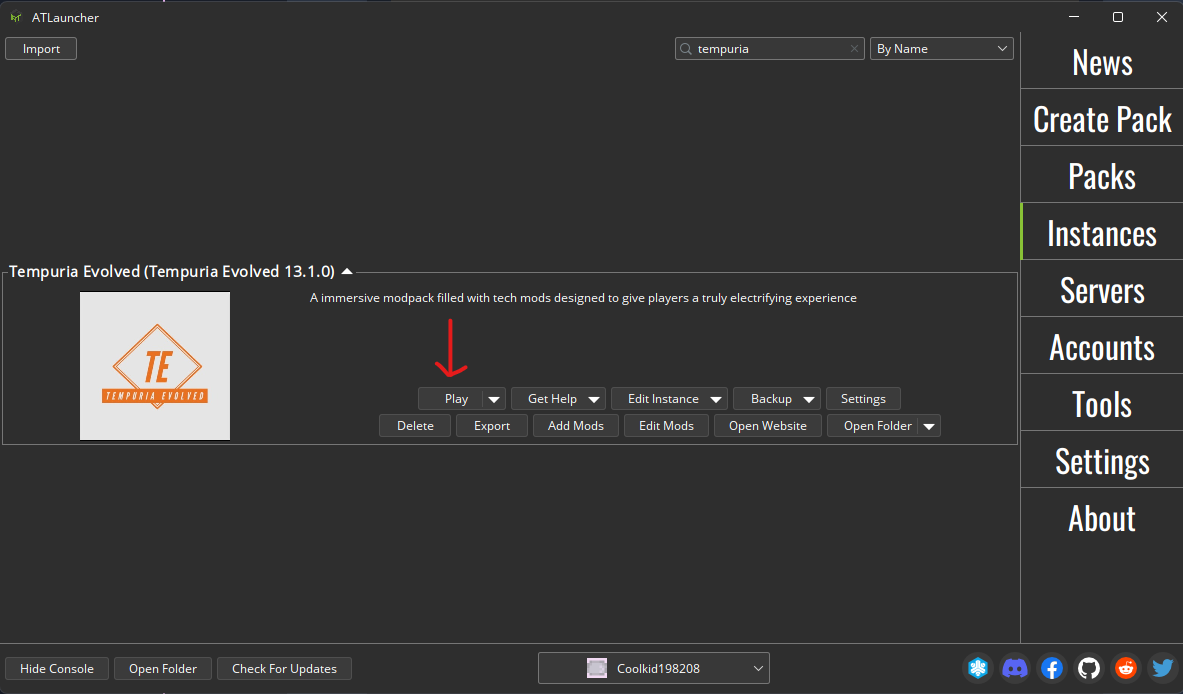Expand the Get Help dropdown arrow
The image size is (1183, 694).
(x=594, y=399)
